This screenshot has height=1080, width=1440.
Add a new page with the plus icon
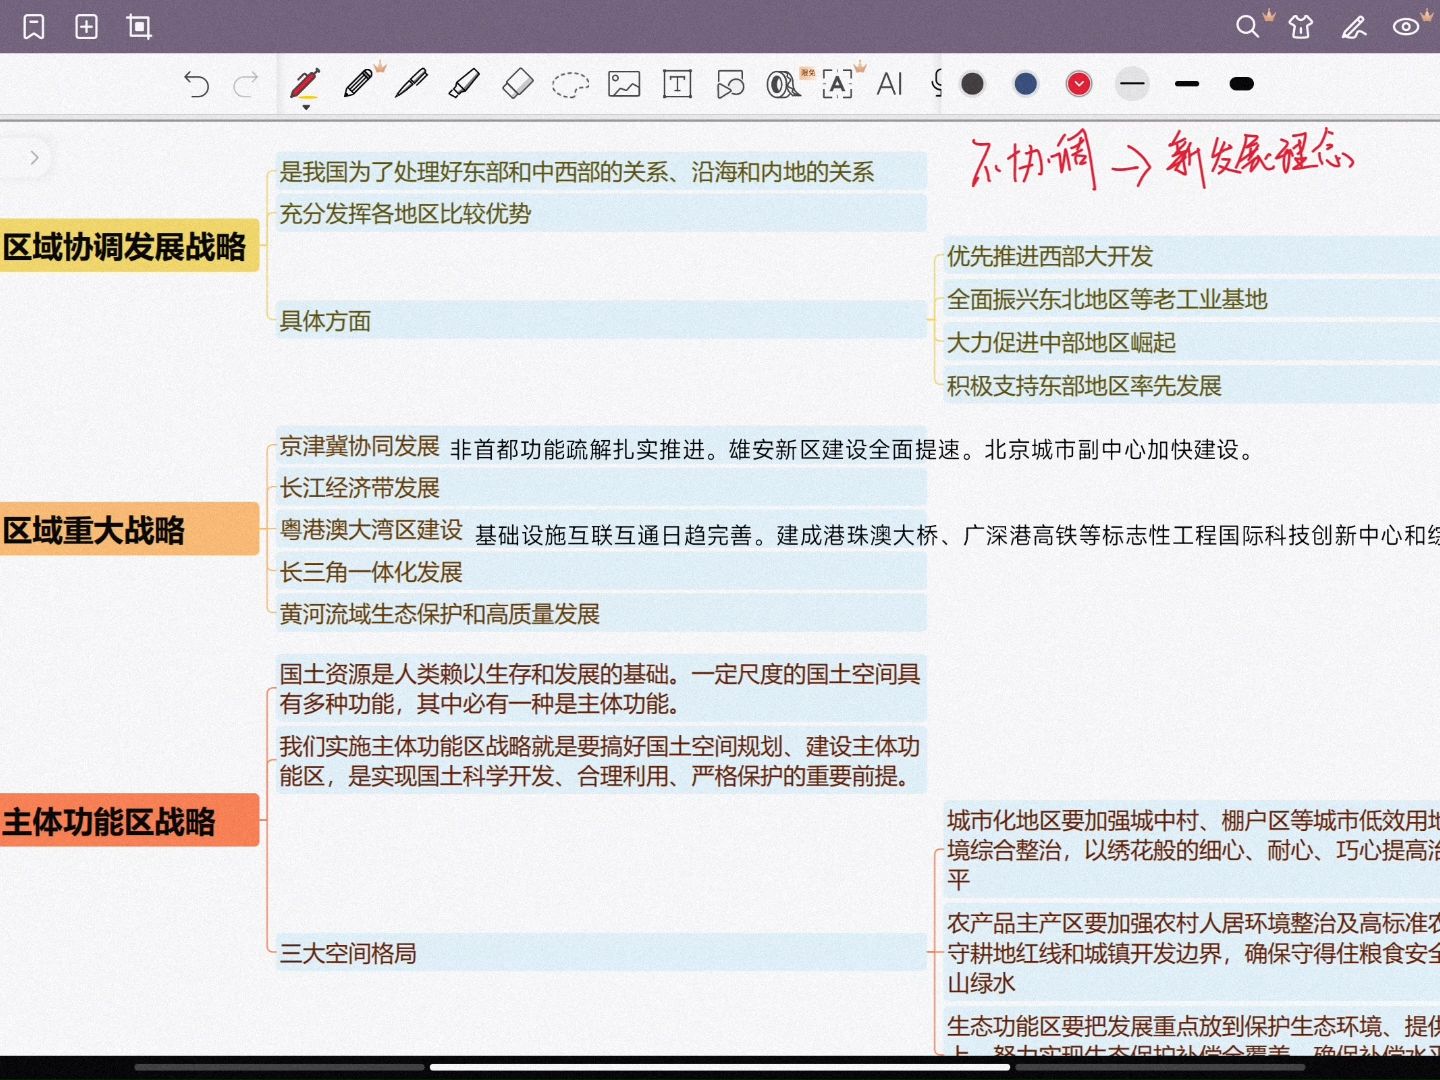(x=87, y=27)
